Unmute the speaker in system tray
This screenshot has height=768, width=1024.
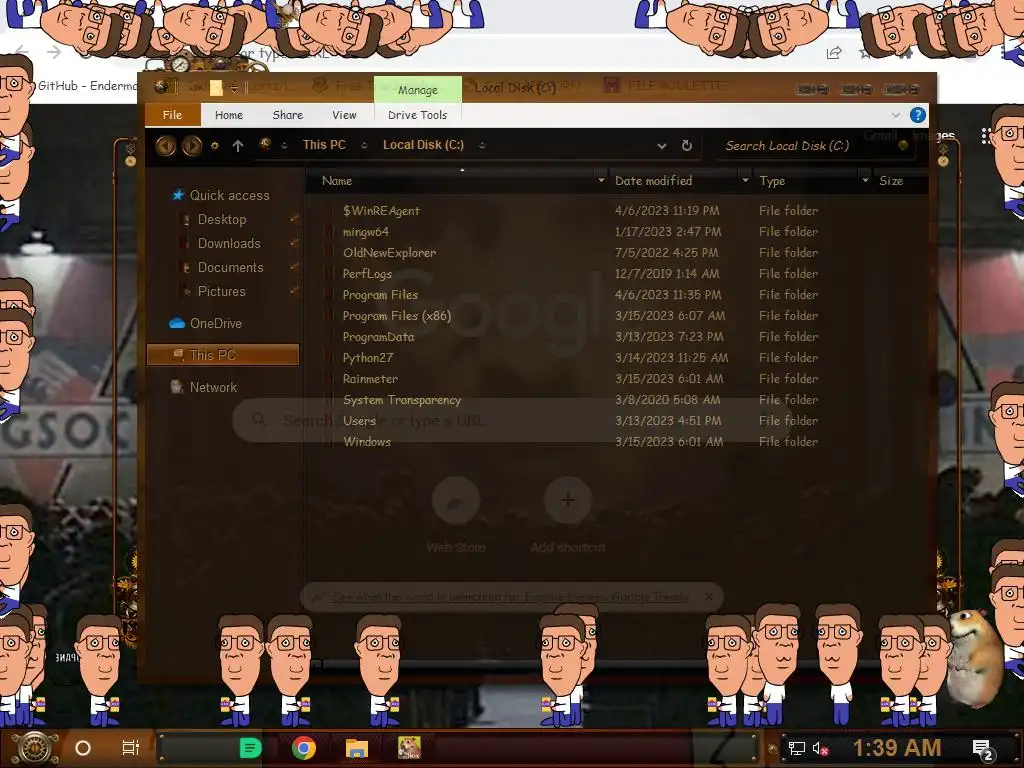[820, 748]
